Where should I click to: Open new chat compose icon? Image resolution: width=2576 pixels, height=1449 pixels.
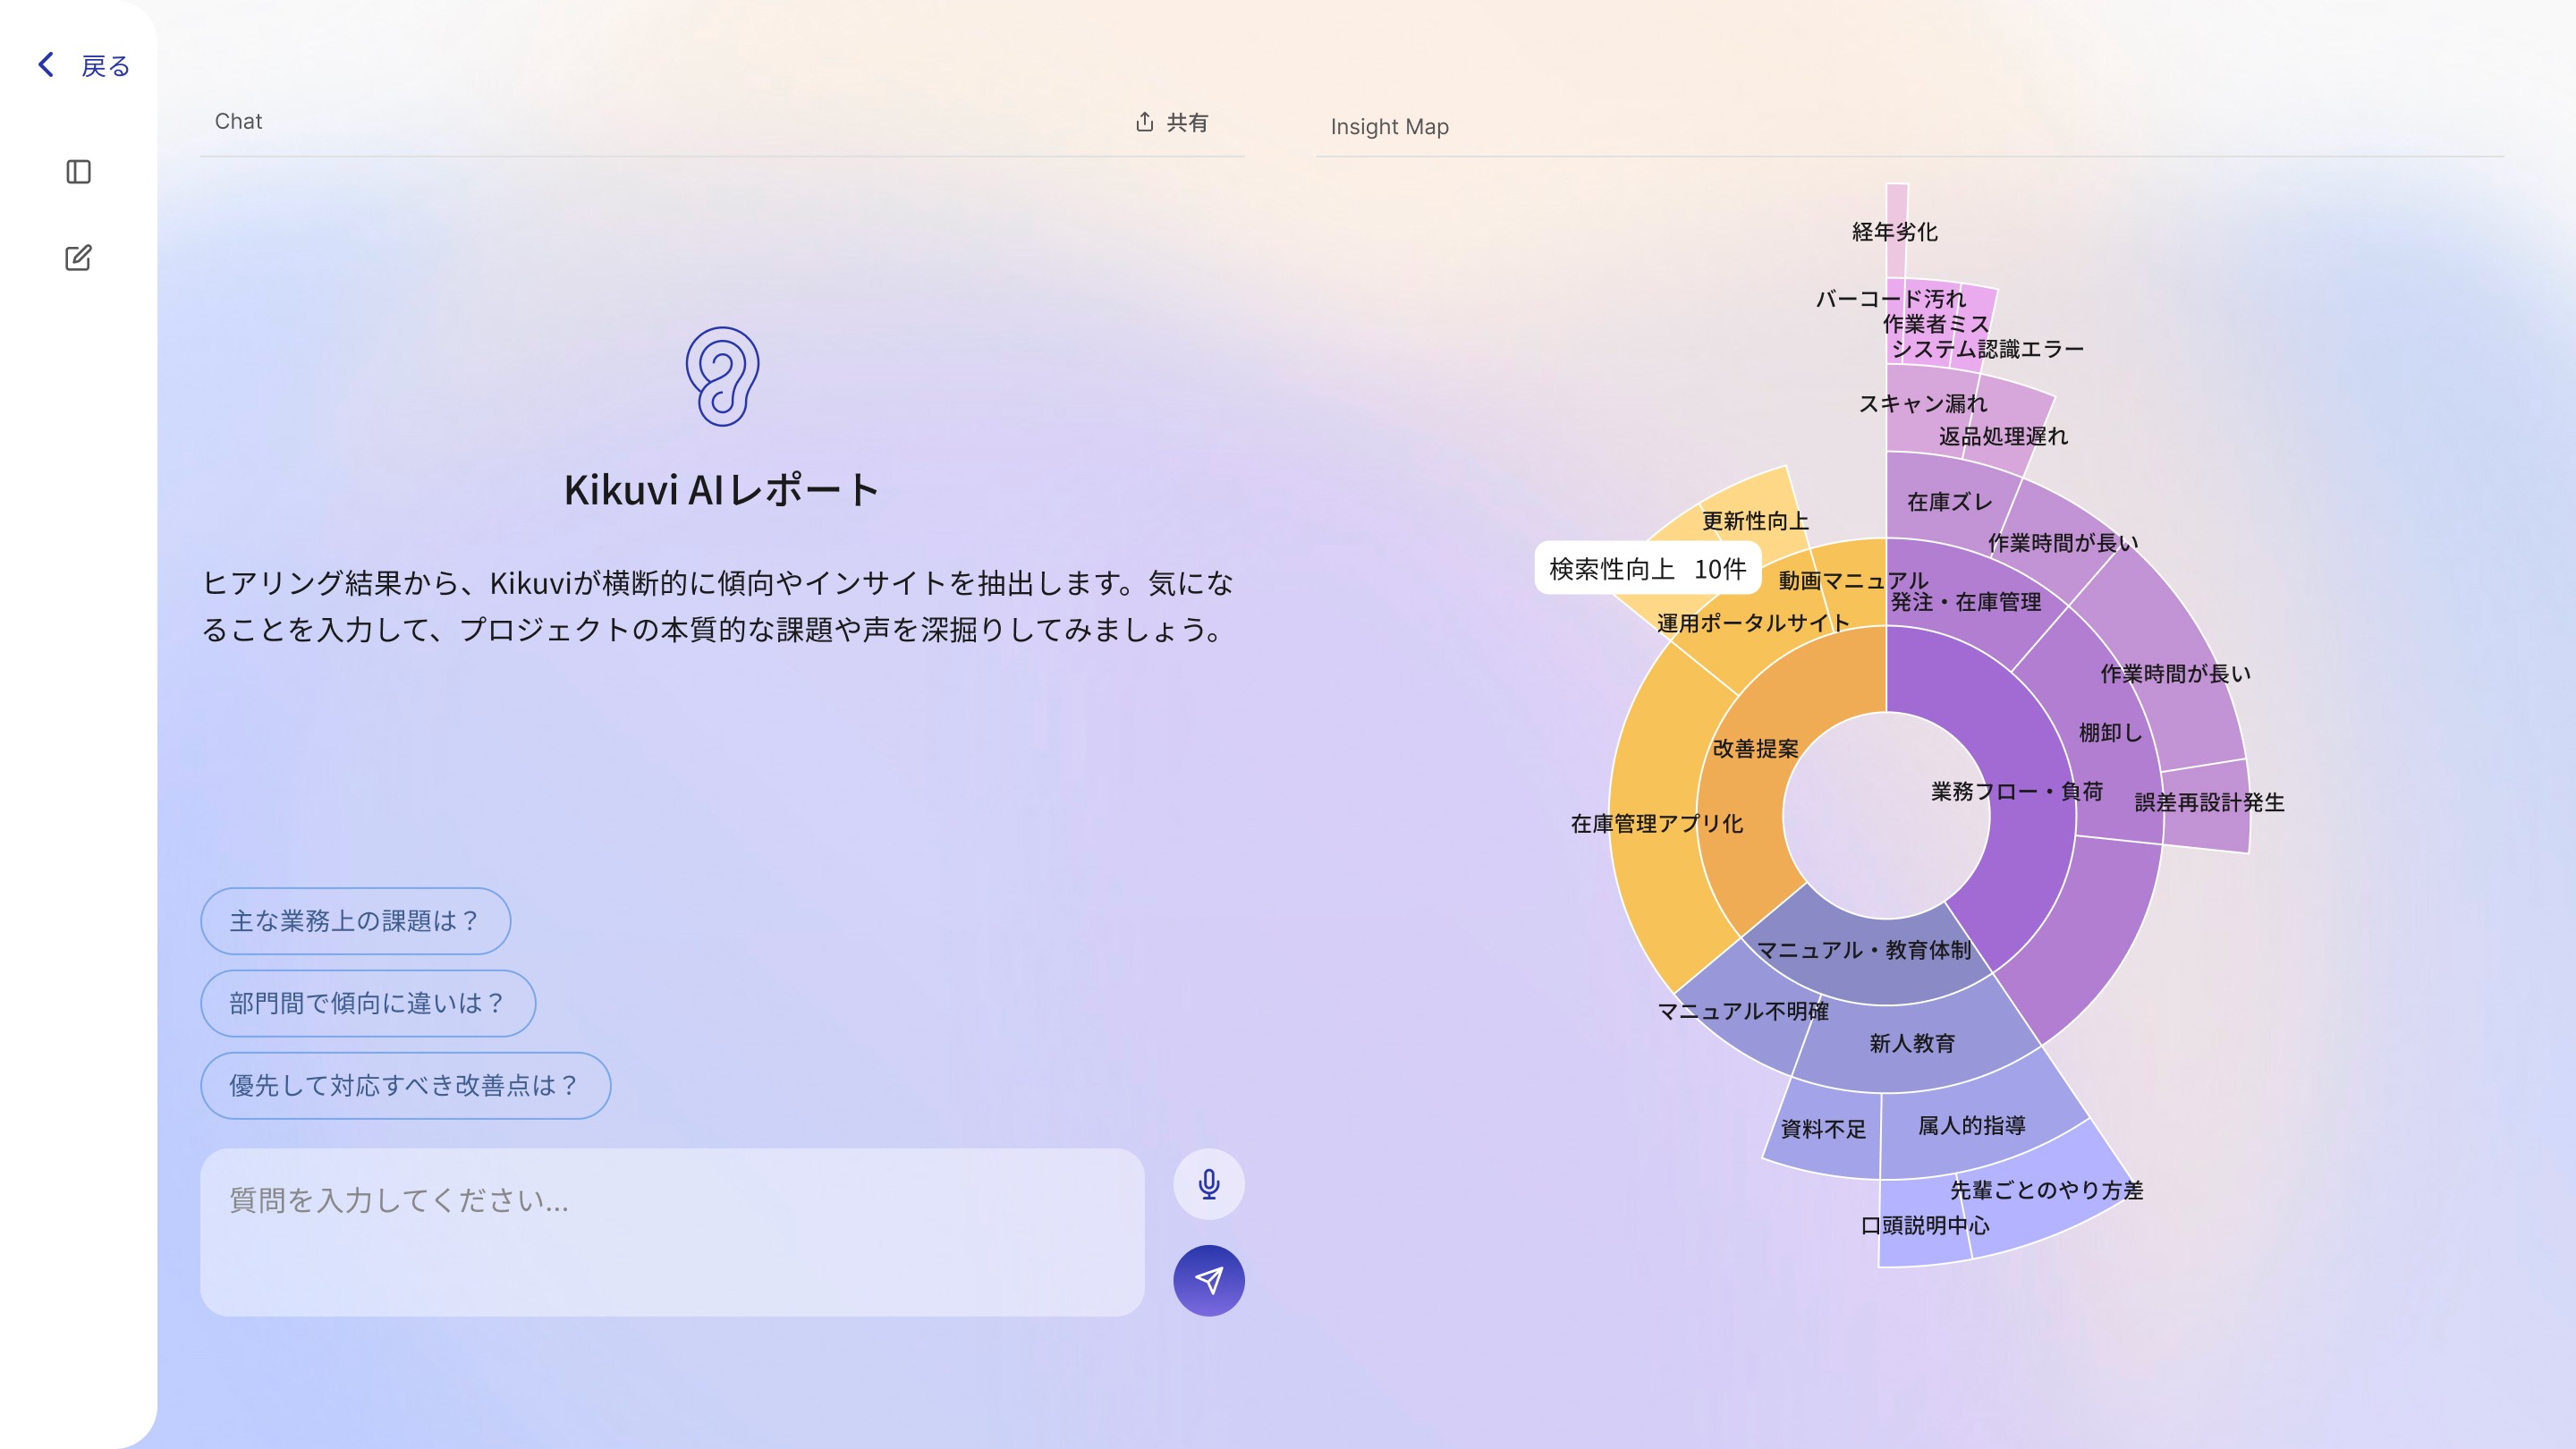point(78,258)
